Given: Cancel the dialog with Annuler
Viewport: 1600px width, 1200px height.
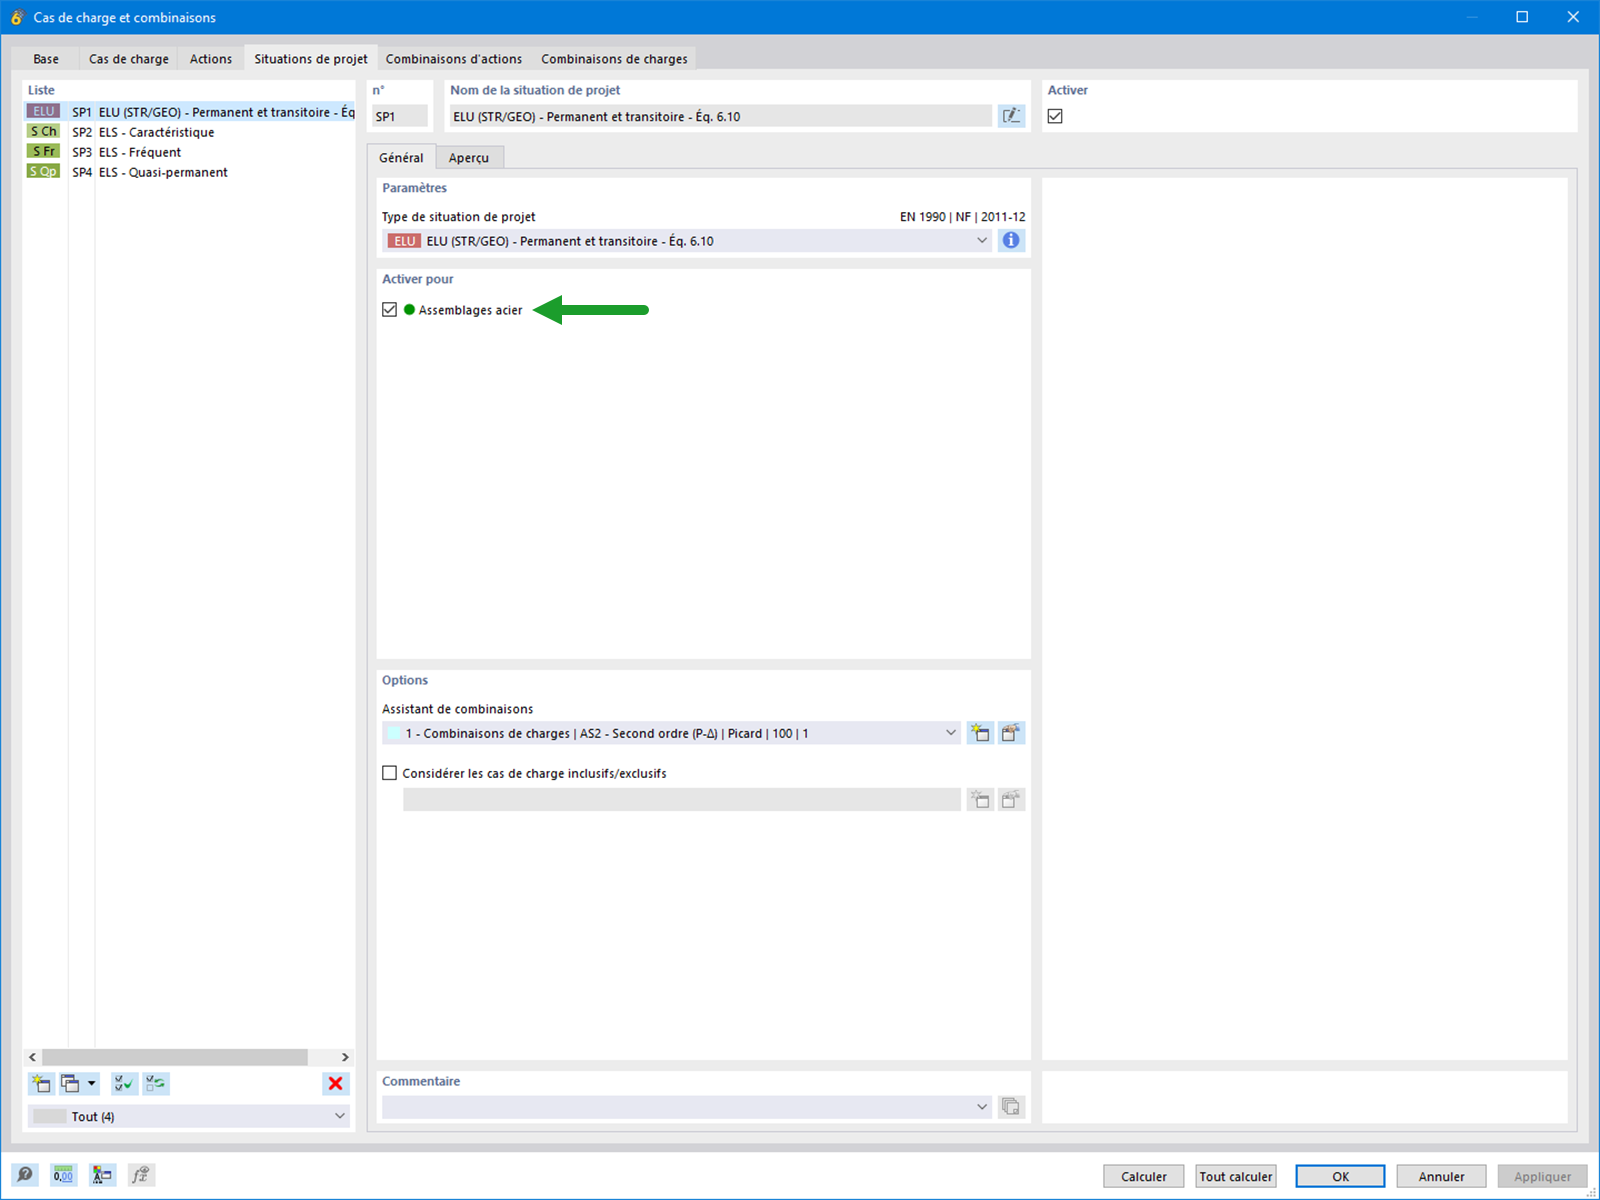Looking at the screenshot, I should click(1441, 1176).
